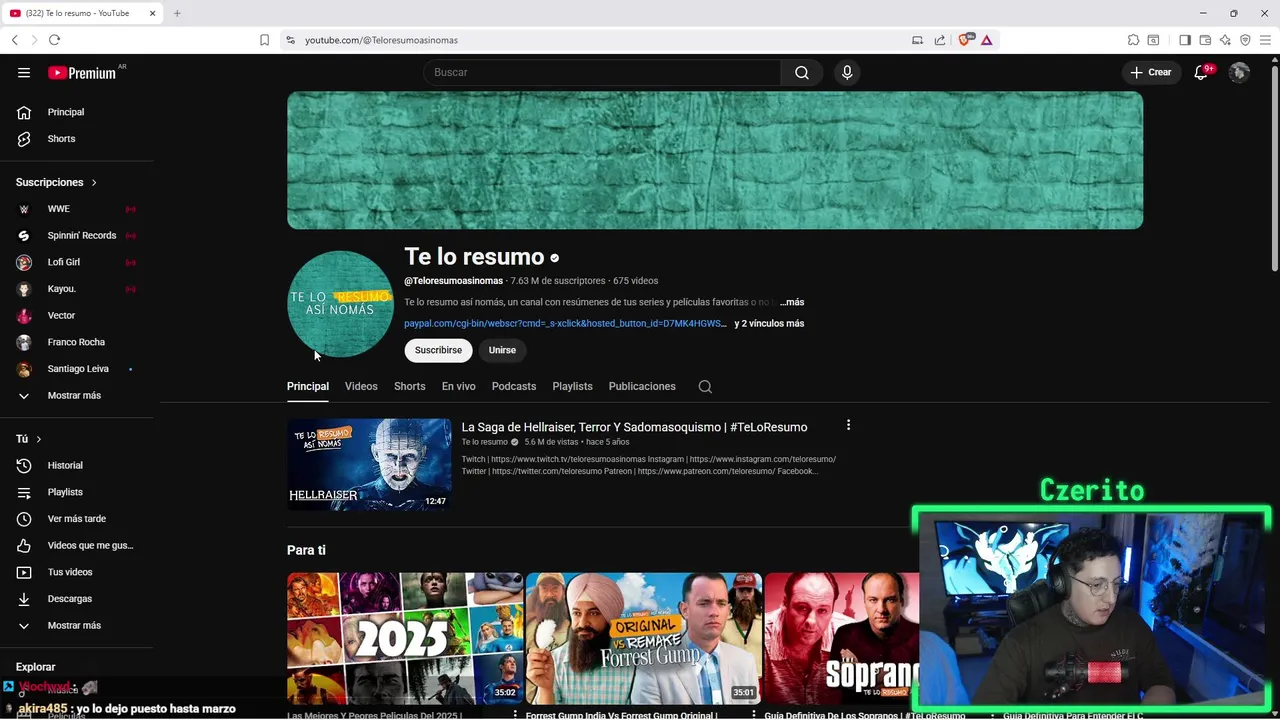Expand subscriptions Mostrar más
Screen dimensions: 1280x720
click(77, 395)
